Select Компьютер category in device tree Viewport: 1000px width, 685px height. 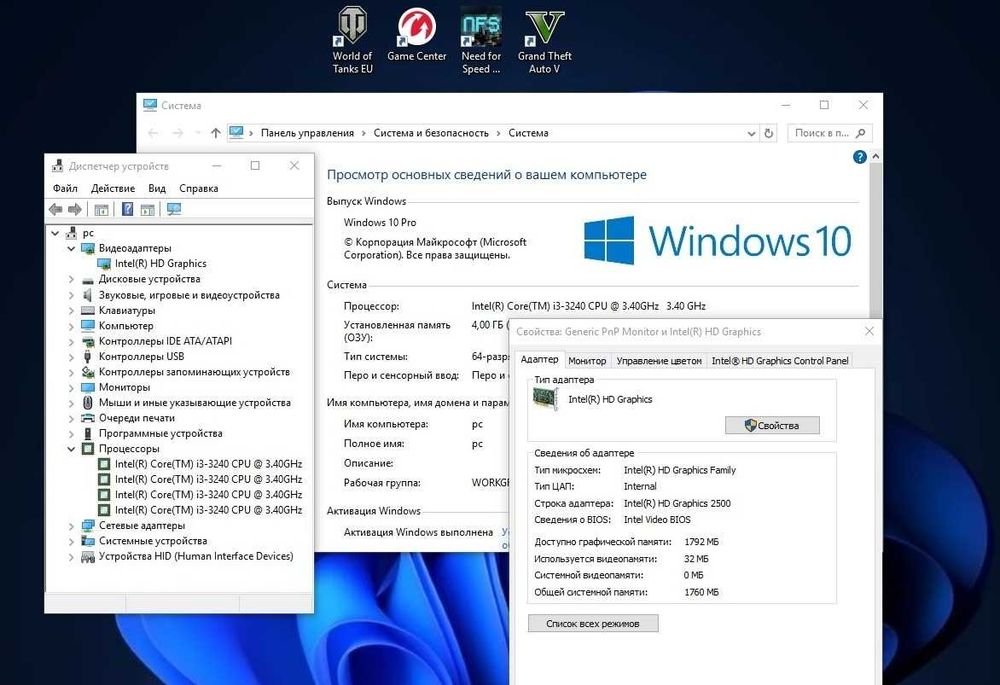tap(126, 326)
